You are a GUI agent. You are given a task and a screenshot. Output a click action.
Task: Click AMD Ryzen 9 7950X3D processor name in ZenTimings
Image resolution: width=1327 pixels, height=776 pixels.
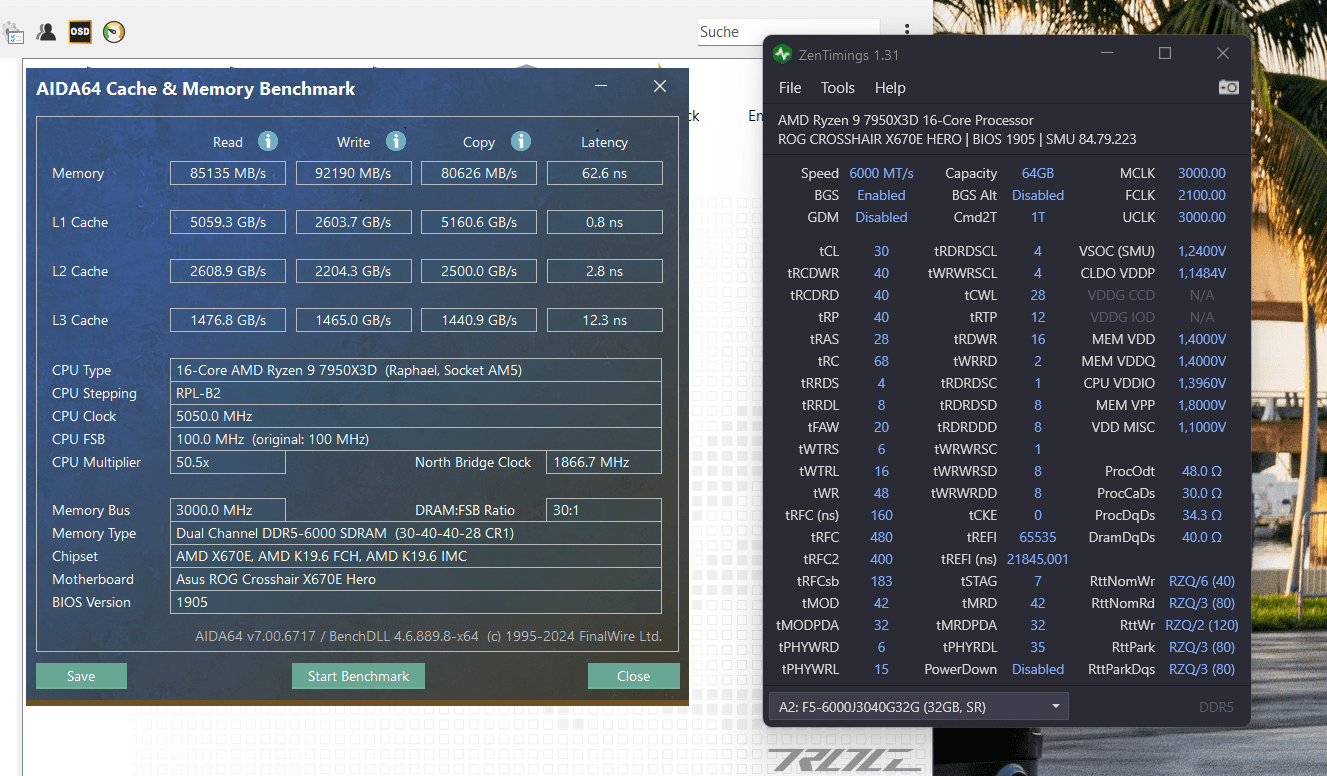pyautogui.click(x=906, y=120)
